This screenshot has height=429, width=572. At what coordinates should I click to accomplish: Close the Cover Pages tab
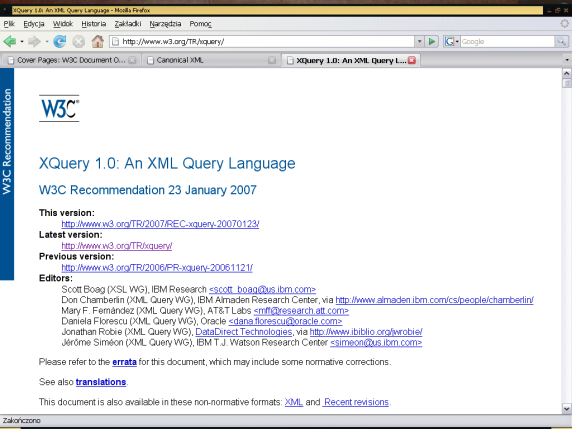click(x=132, y=61)
